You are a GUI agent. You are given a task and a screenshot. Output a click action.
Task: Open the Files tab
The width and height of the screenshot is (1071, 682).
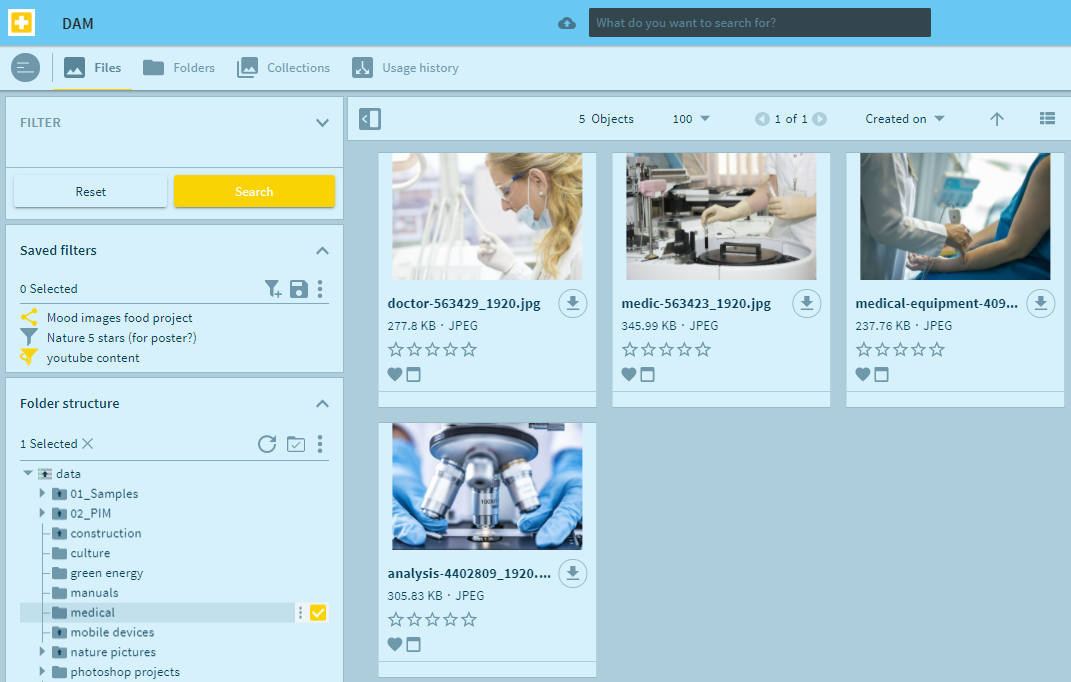click(92, 68)
